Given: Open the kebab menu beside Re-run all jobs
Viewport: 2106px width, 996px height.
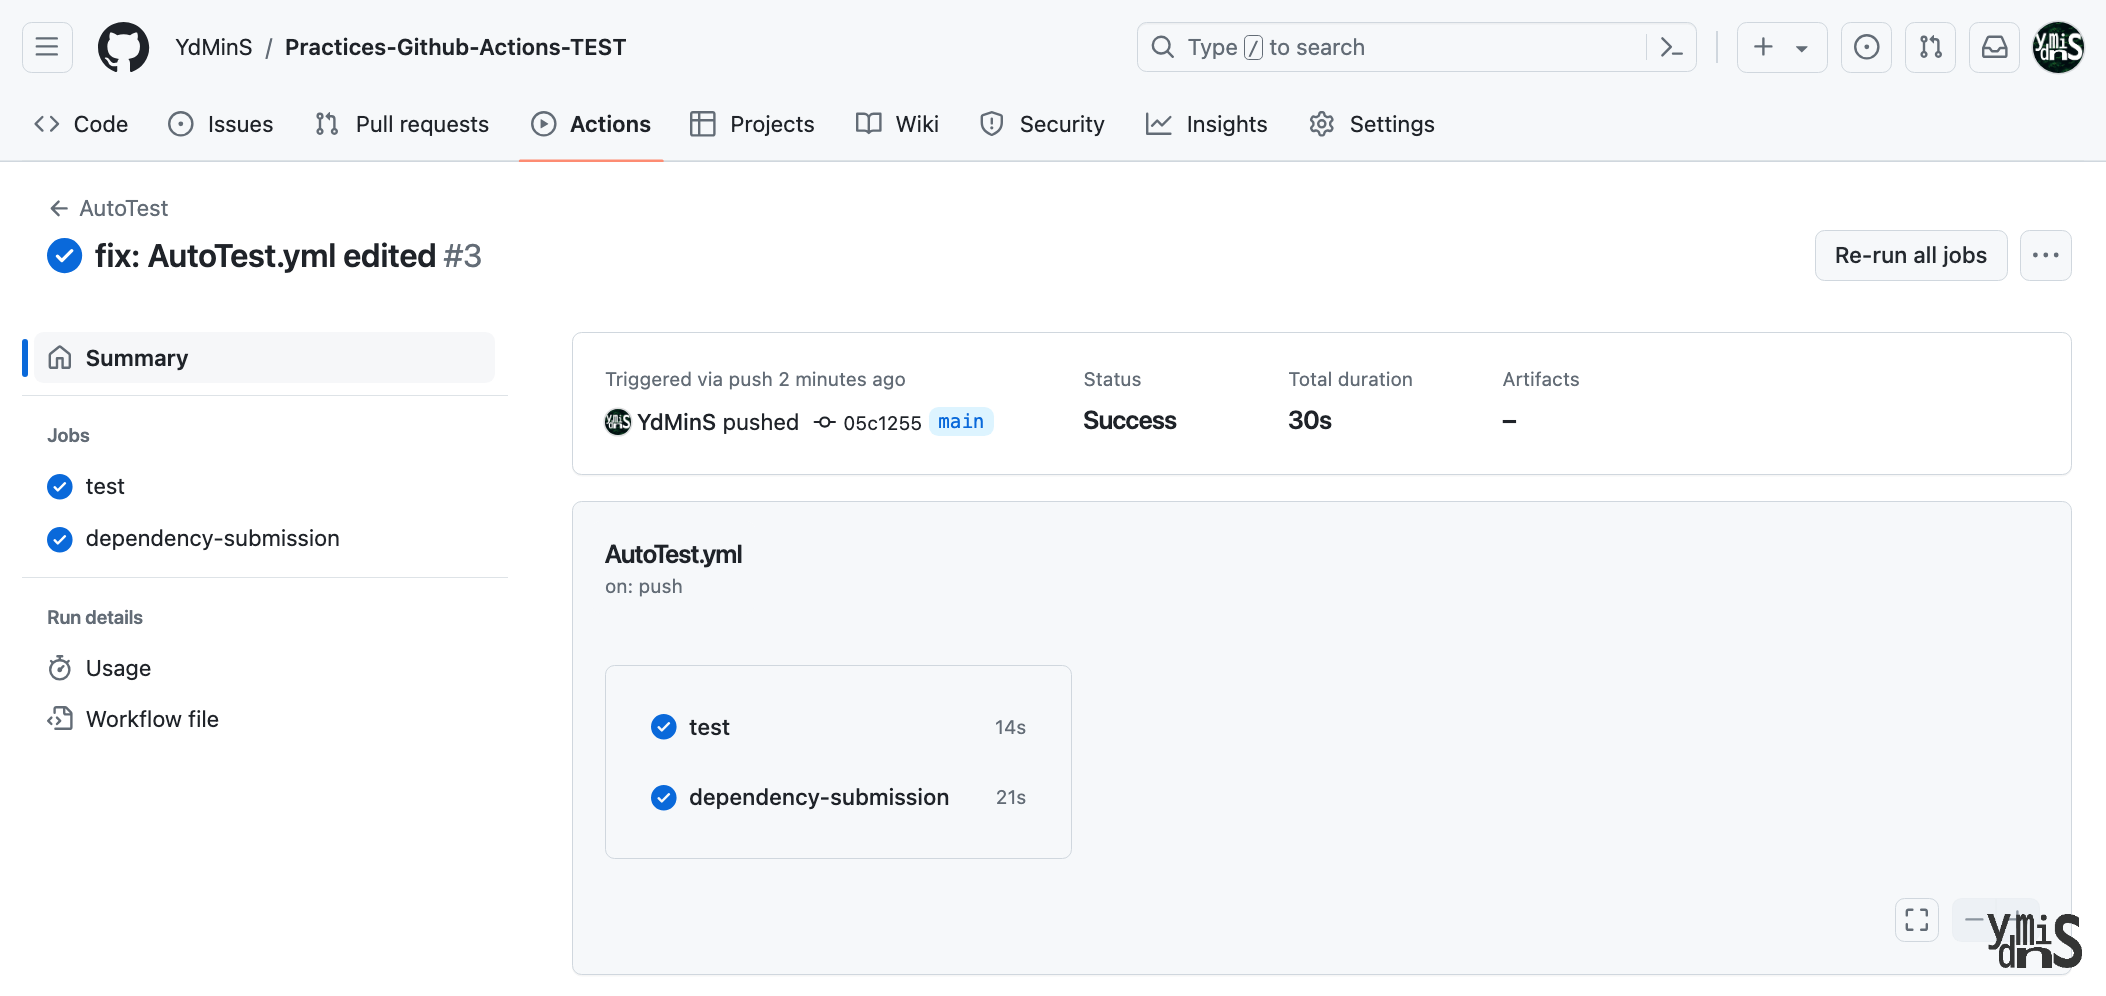Looking at the screenshot, I should tap(2046, 255).
